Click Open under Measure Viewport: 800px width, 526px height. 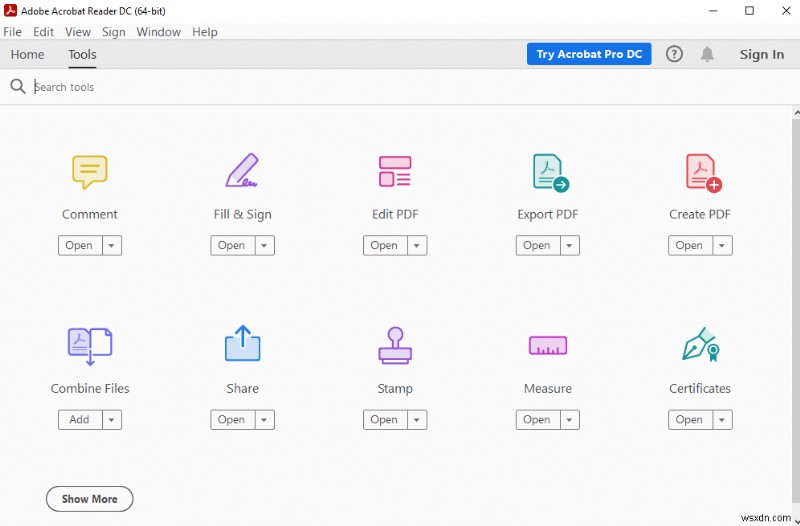[x=538, y=420]
